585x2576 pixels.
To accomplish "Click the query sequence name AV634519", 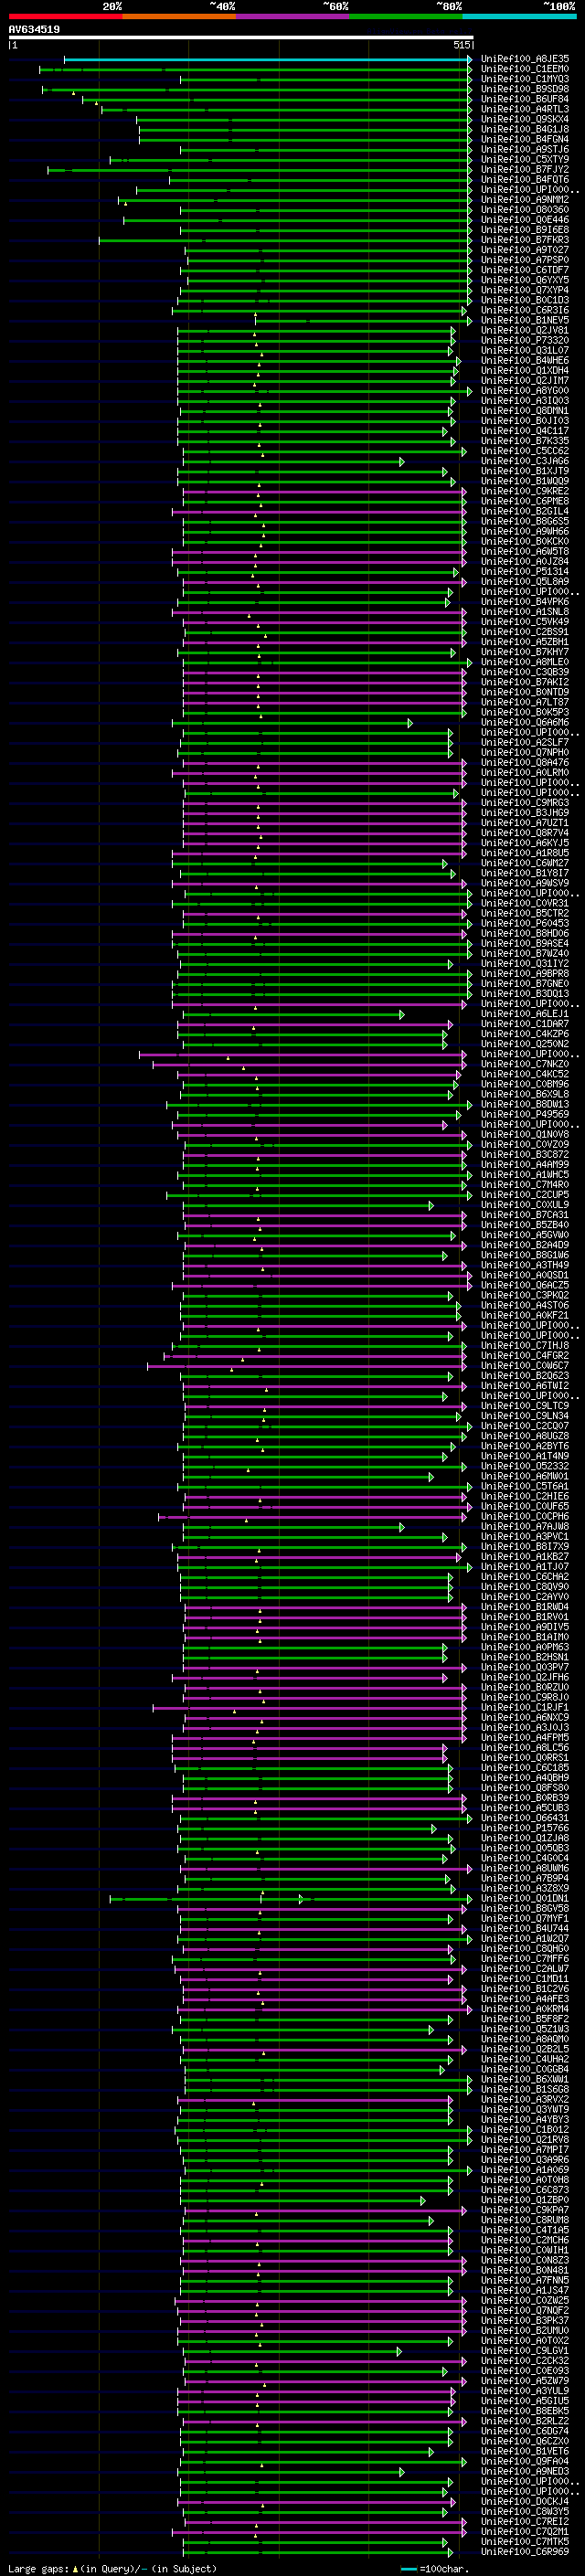I will (x=34, y=29).
